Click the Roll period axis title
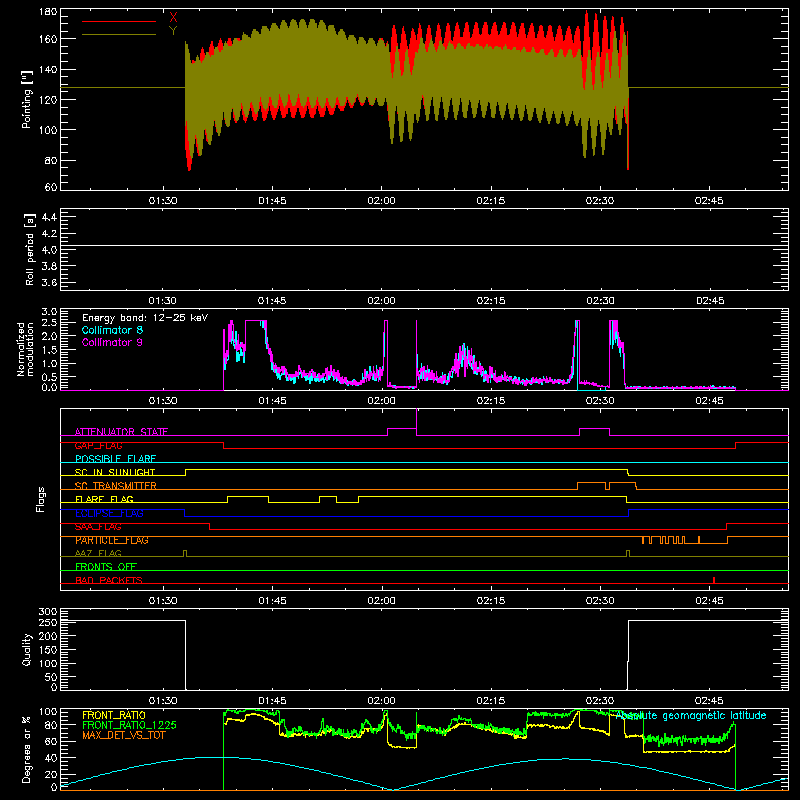The width and height of the screenshot is (800, 800). 29,249
